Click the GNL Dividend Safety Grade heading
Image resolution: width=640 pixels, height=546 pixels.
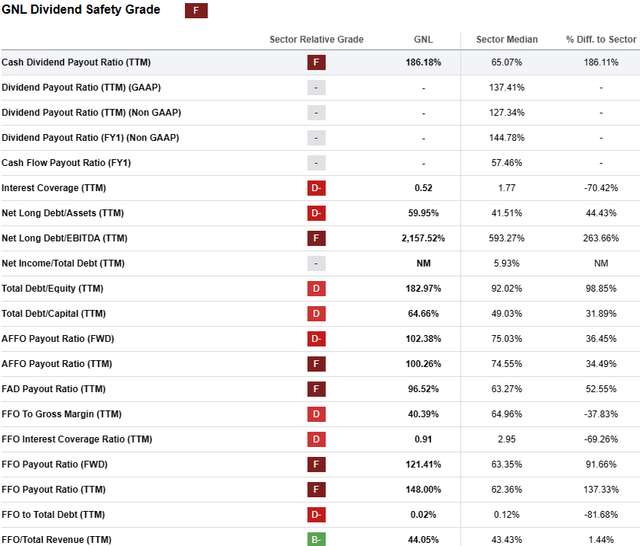point(81,9)
